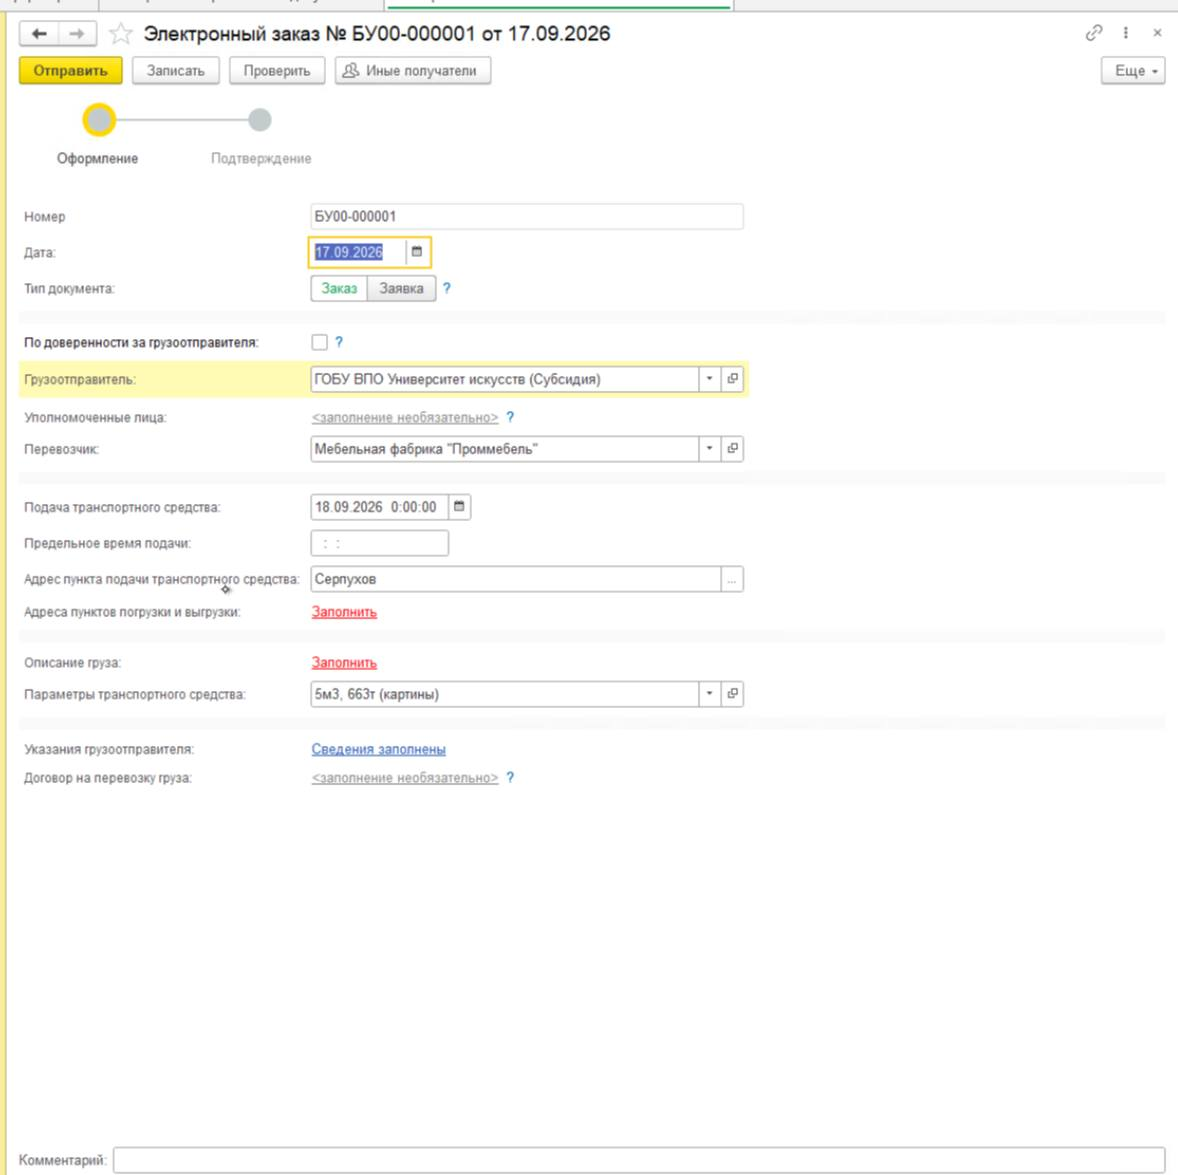Open calendar picker for Дата field
The height and width of the screenshot is (1175, 1178).
pyautogui.click(x=417, y=252)
